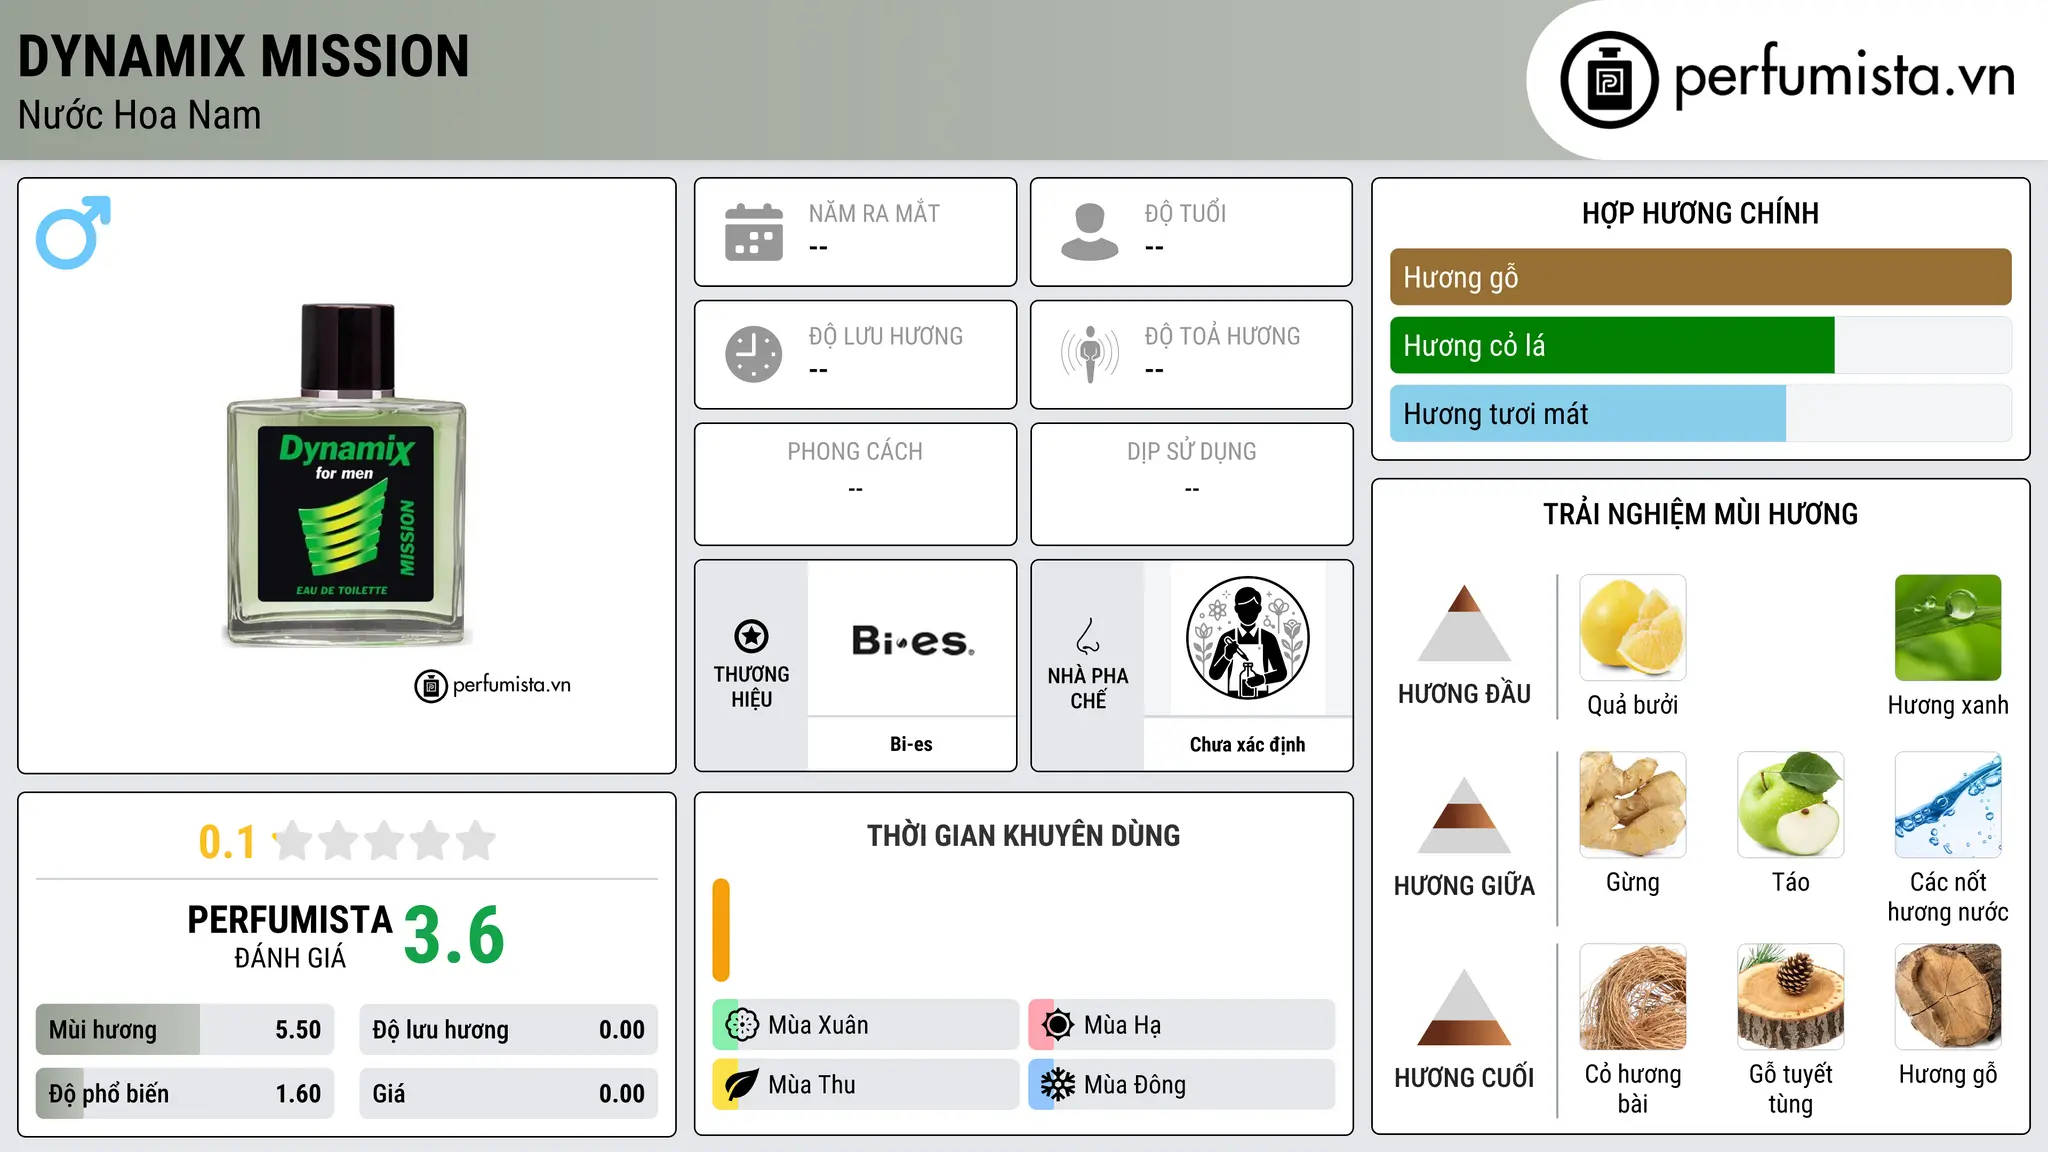Click the Mùa Đông snowflake icon

[1058, 1085]
